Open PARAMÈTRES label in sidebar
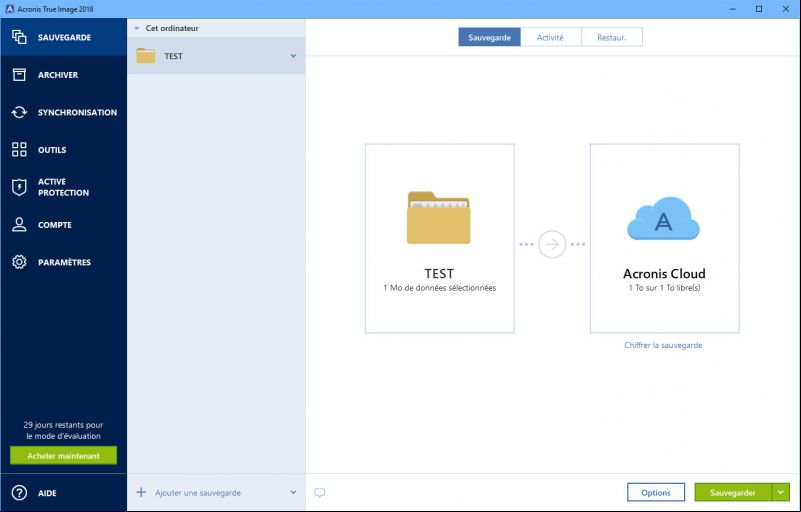This screenshot has width=801, height=512. (64, 262)
